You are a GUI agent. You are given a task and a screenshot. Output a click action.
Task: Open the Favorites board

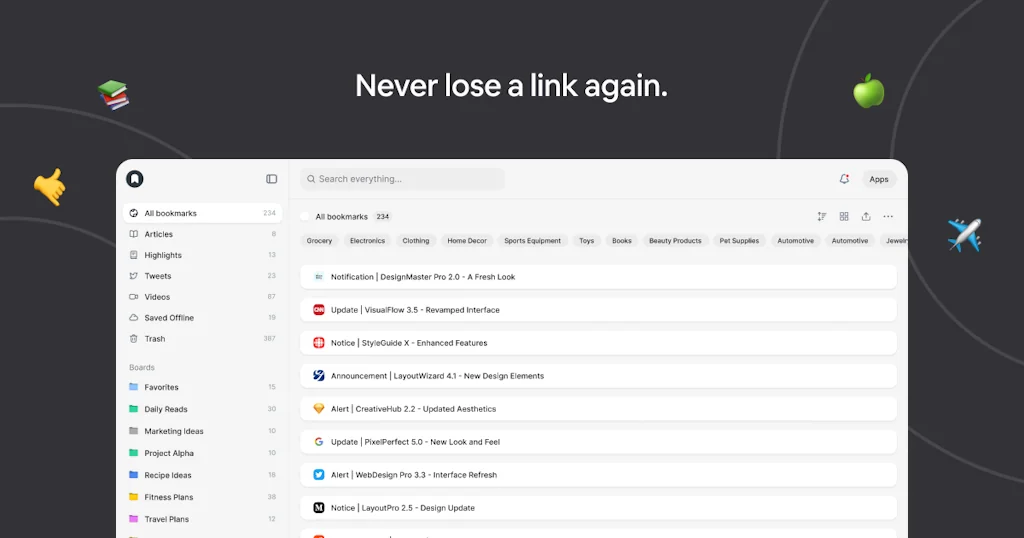[161, 387]
